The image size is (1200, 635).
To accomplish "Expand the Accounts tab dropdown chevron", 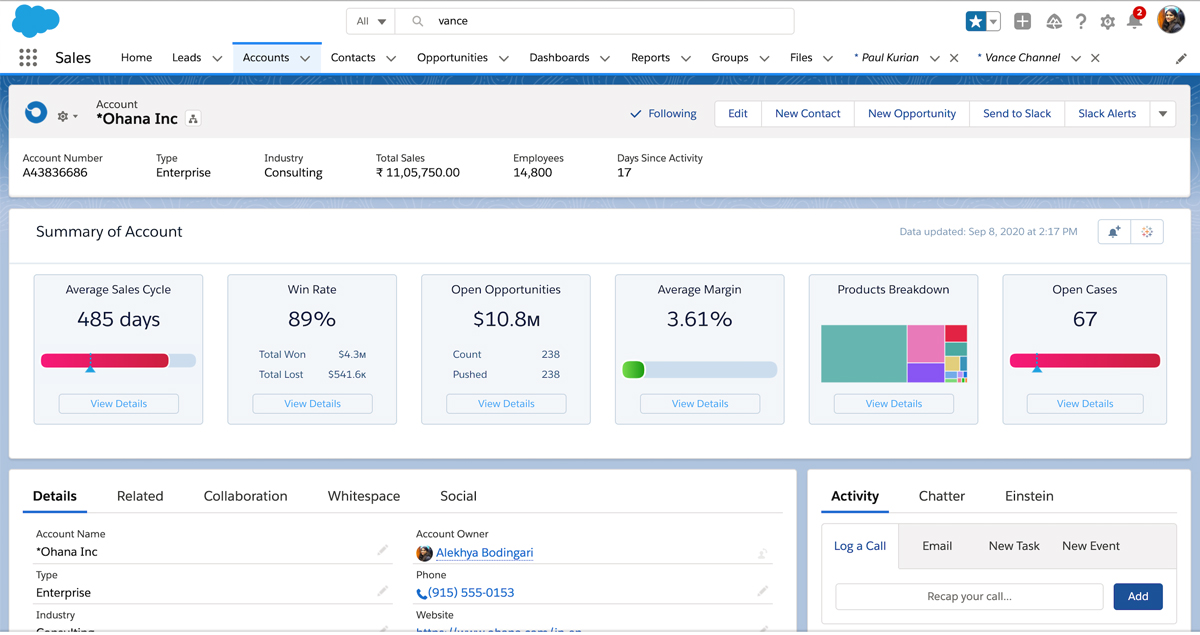I will (x=305, y=59).
